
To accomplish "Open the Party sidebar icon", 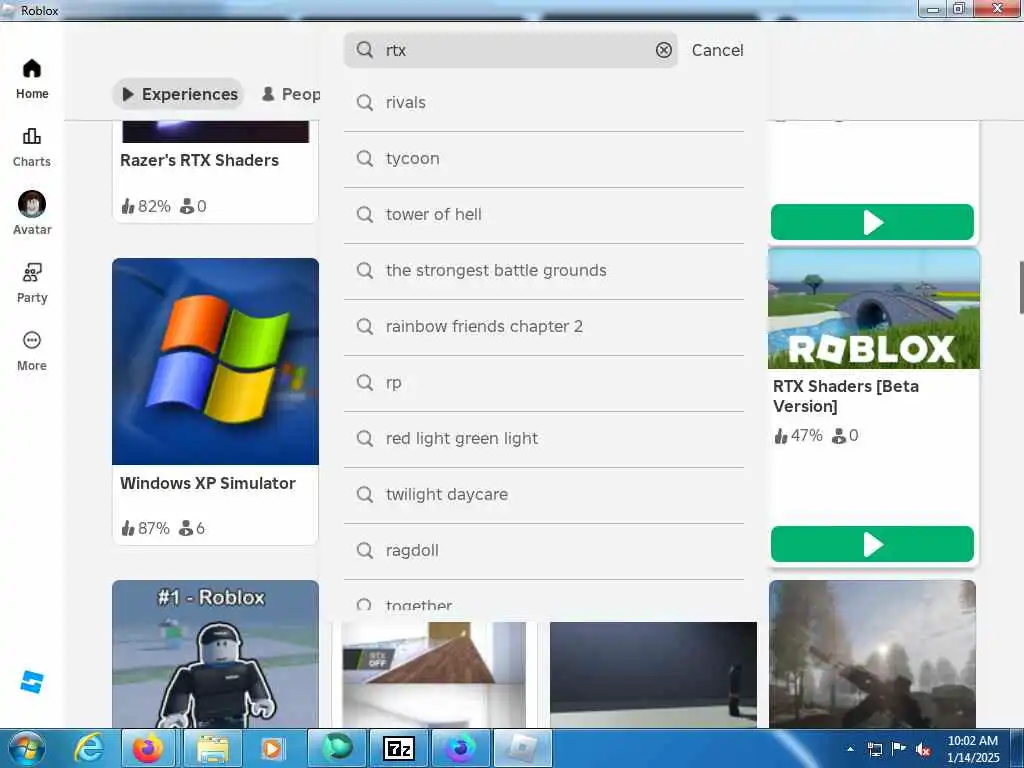I will point(31,272).
